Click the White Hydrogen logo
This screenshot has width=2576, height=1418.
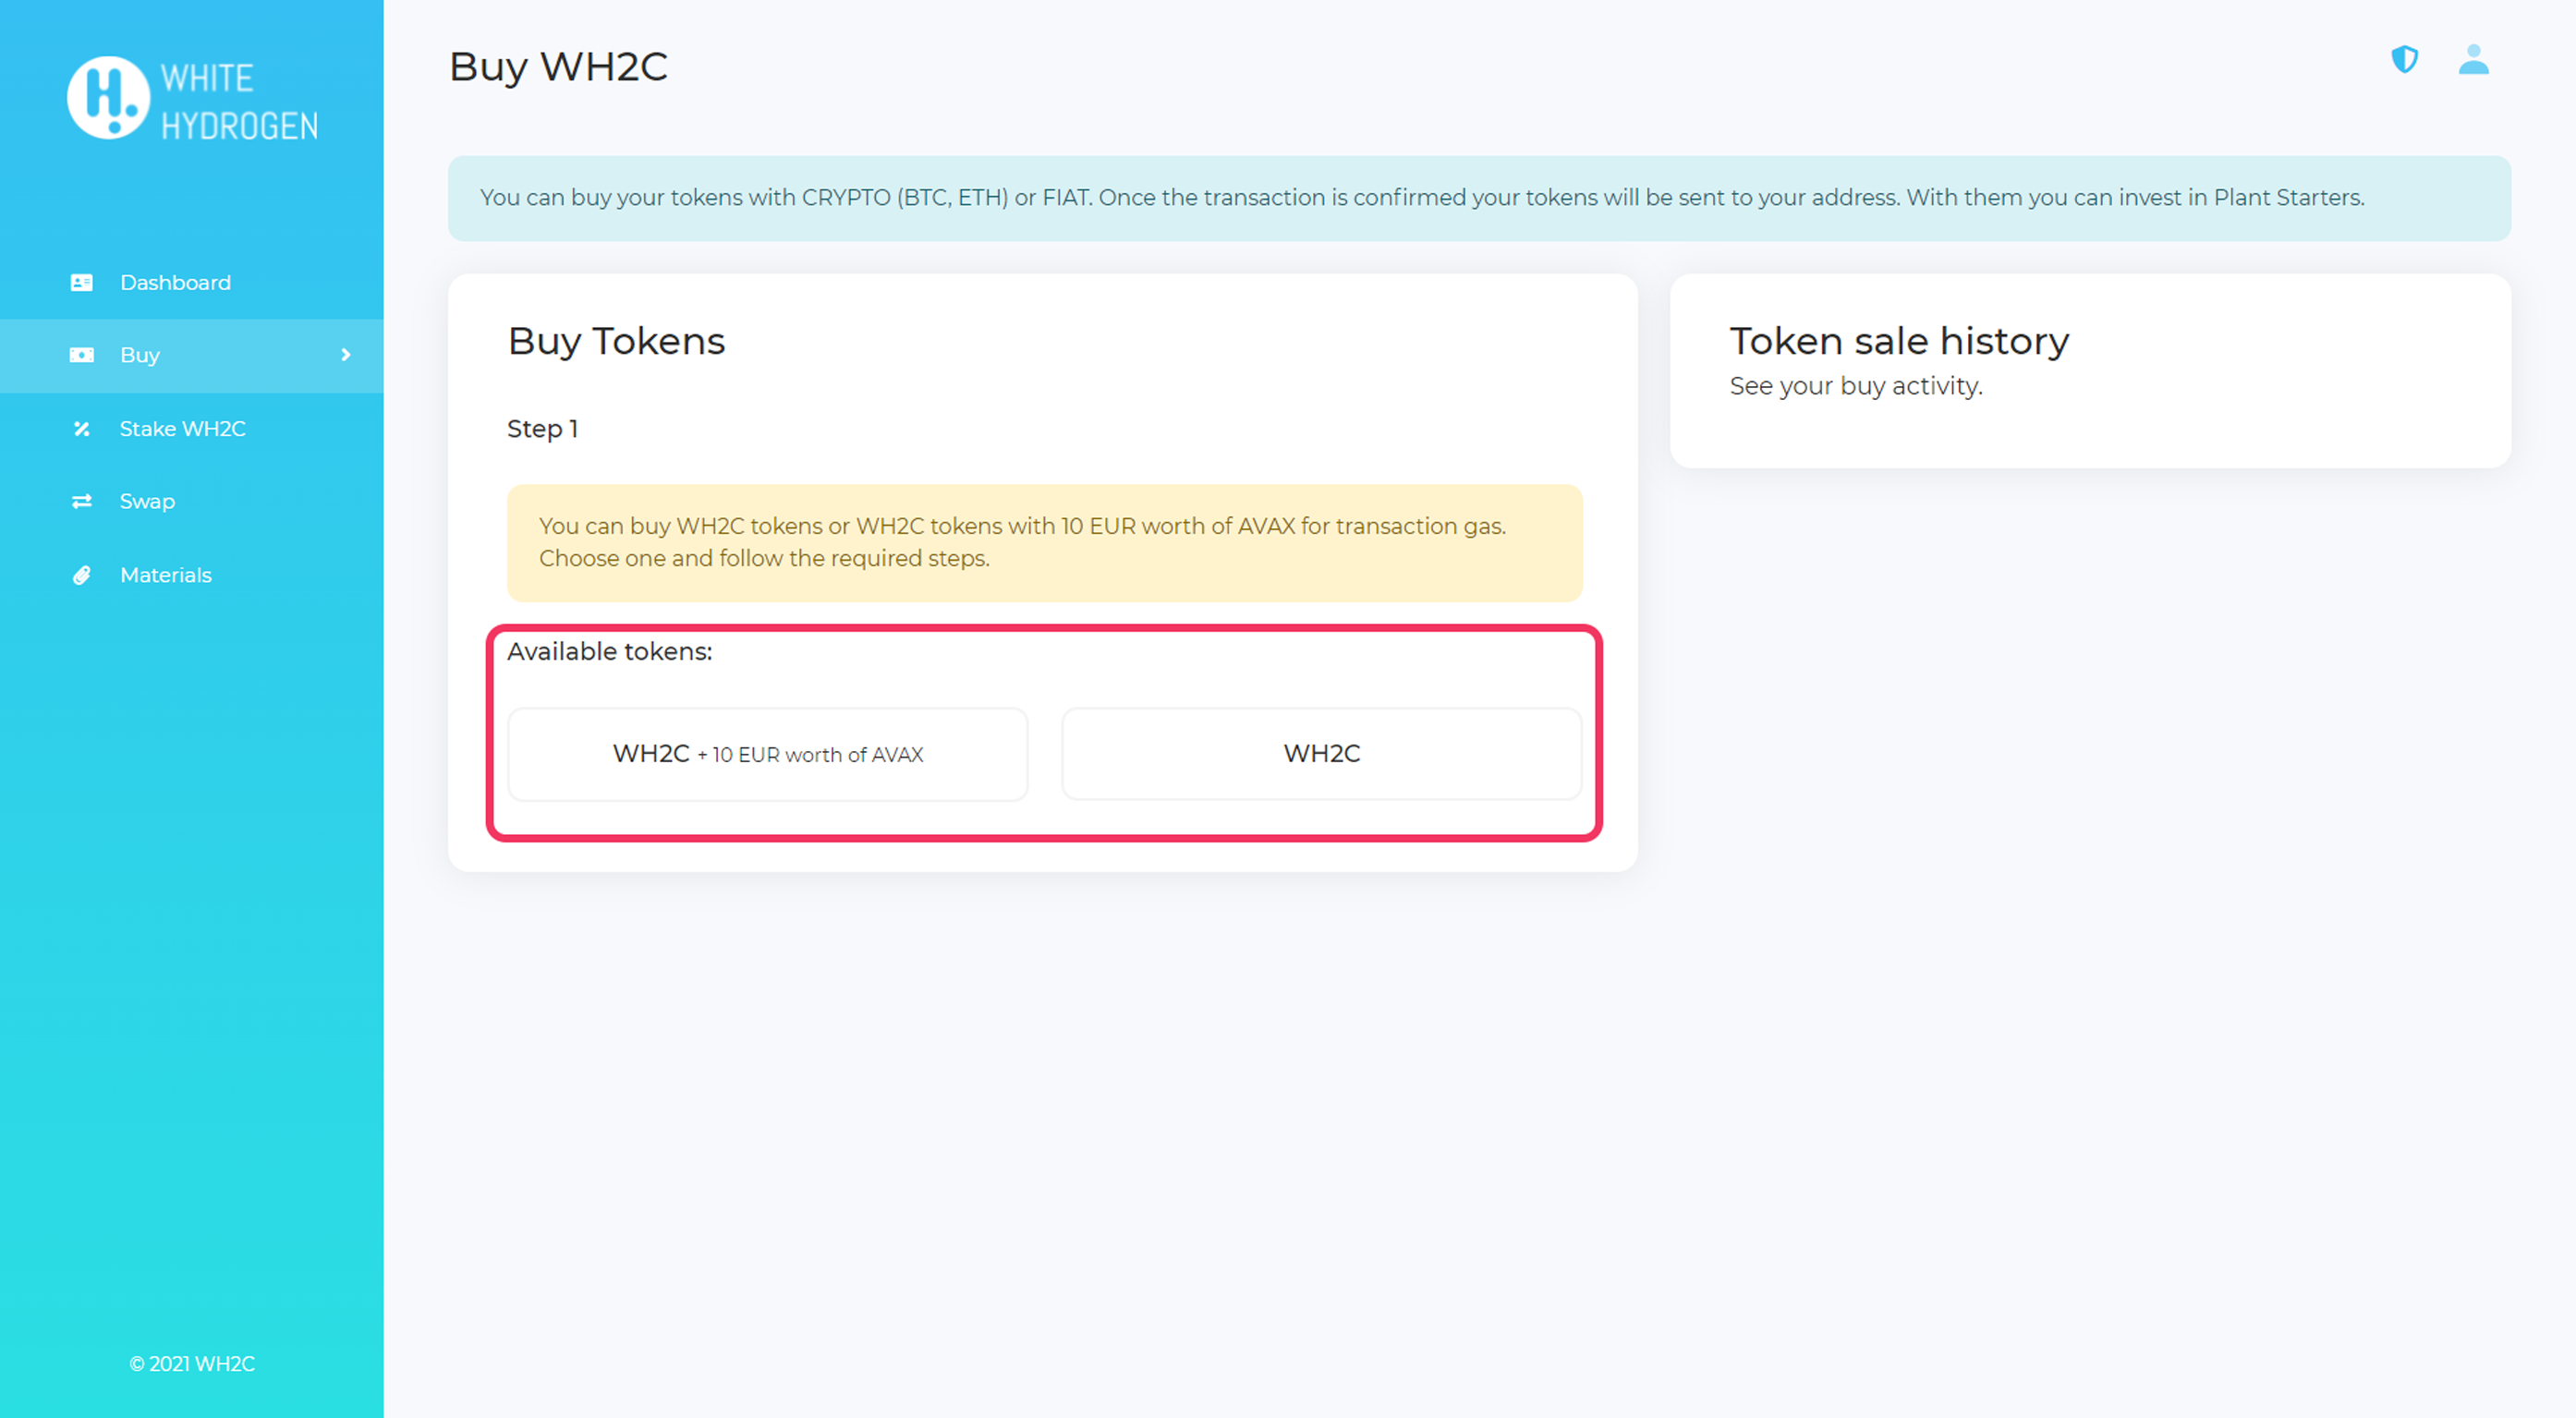pos(190,98)
